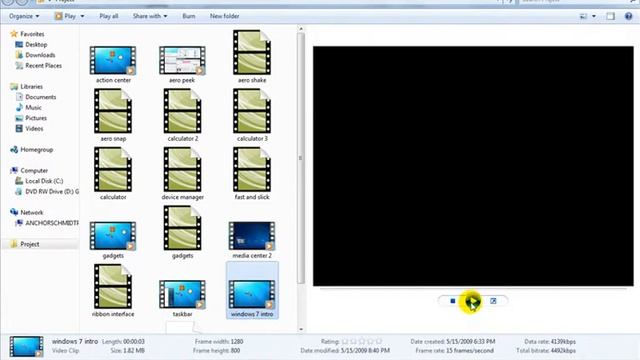Change the view icon in toolbar

[583, 16]
